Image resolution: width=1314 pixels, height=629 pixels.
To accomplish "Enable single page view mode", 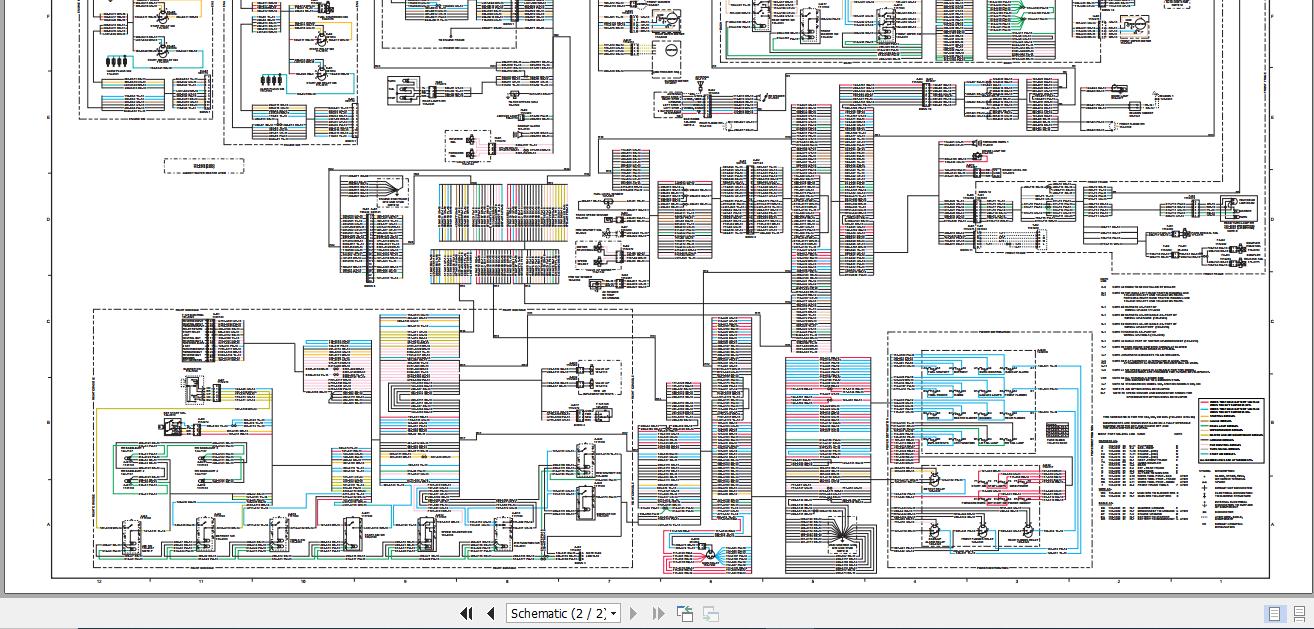I will (x=1275, y=613).
